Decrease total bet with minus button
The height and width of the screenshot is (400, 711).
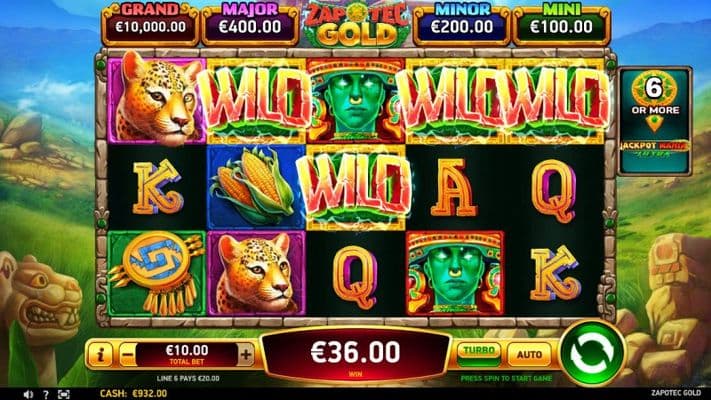[128, 354]
